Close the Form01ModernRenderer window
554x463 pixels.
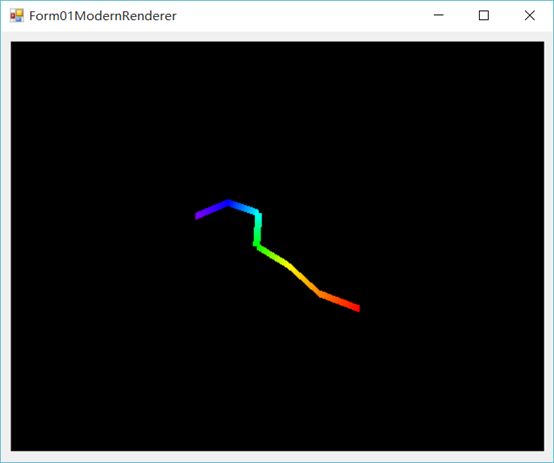530,15
